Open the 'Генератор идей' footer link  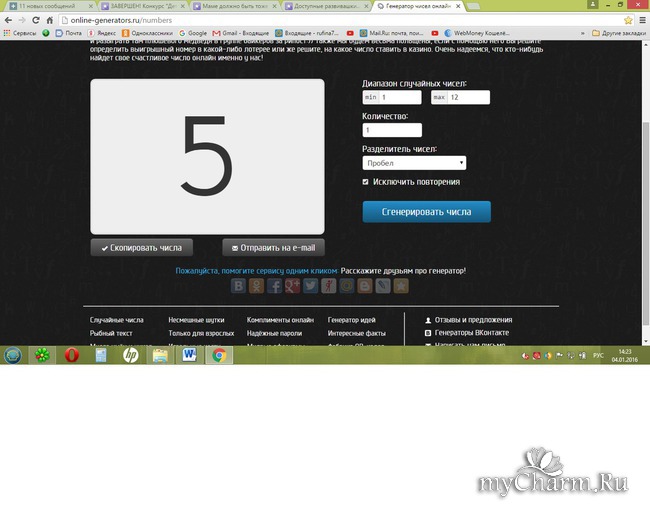tap(351, 320)
